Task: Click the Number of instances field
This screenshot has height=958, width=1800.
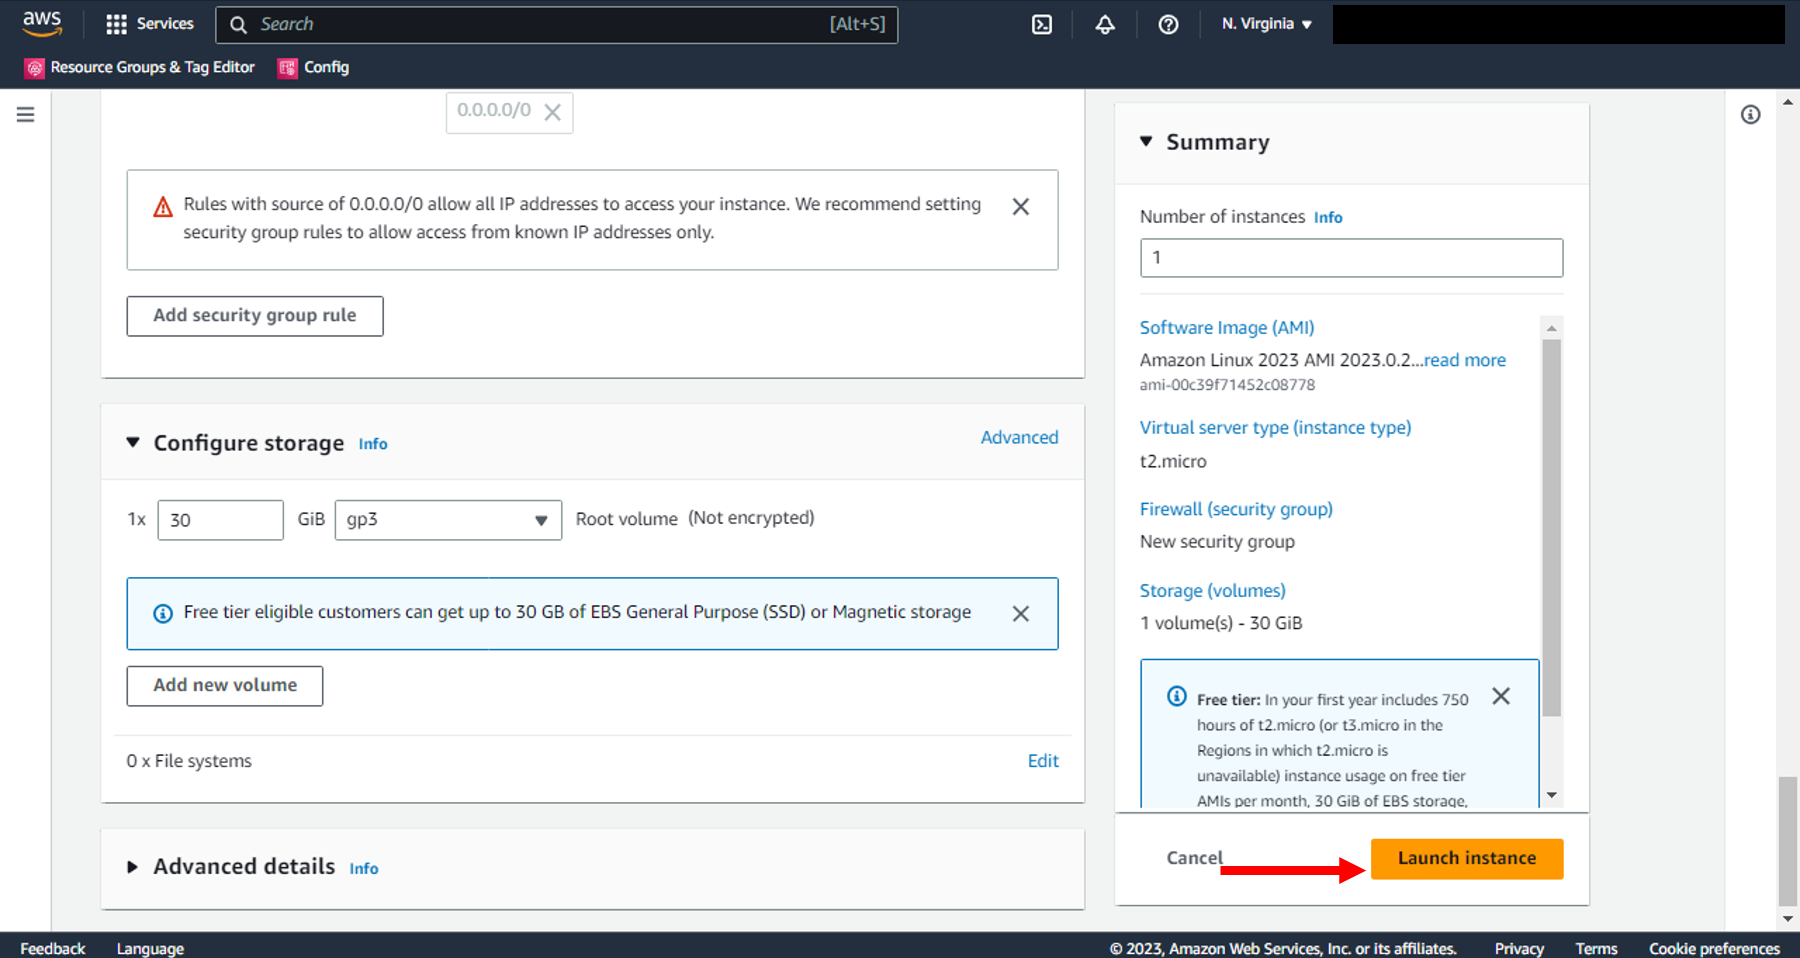Action: (1350, 258)
